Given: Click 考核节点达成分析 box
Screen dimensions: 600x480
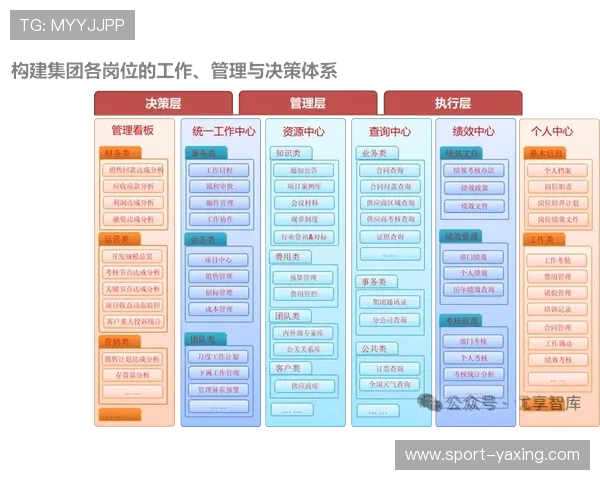Looking at the screenshot, I should coord(132,272).
